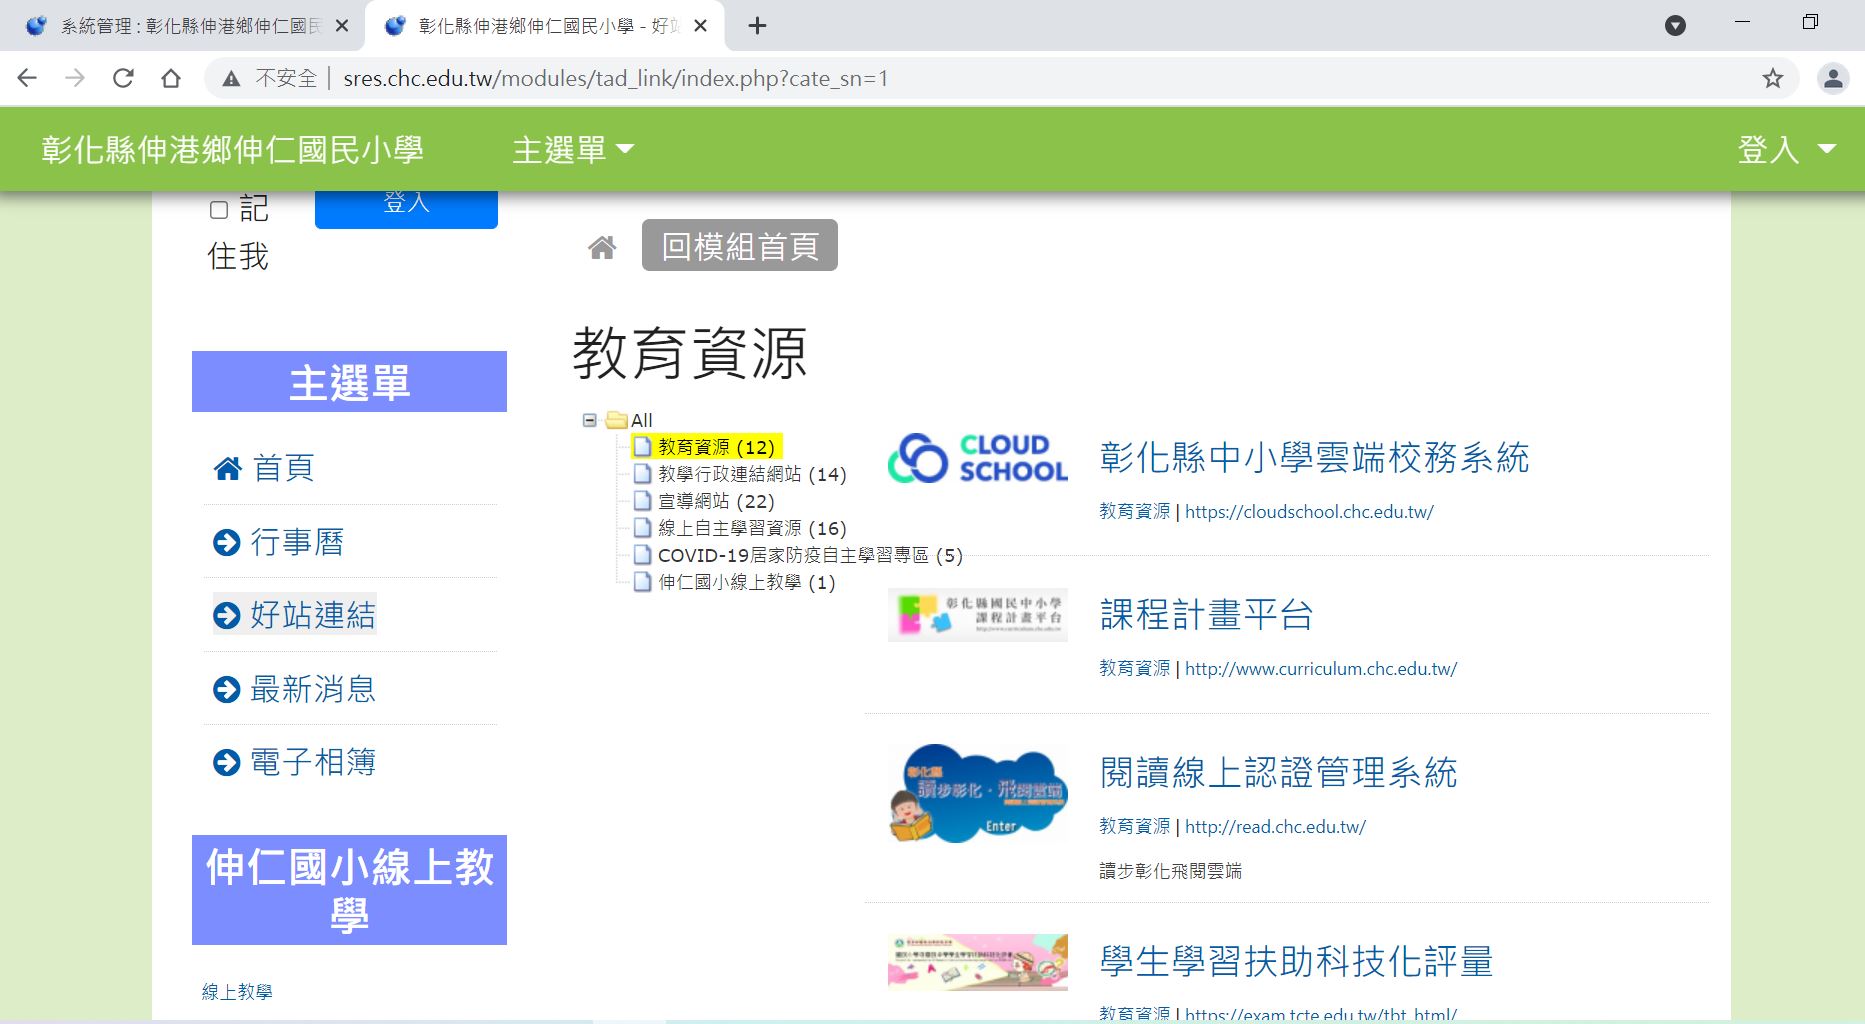The image size is (1865, 1024).
Task: Click the http://www.curriculum.chc.edu.tw/ URL
Action: tap(1321, 669)
